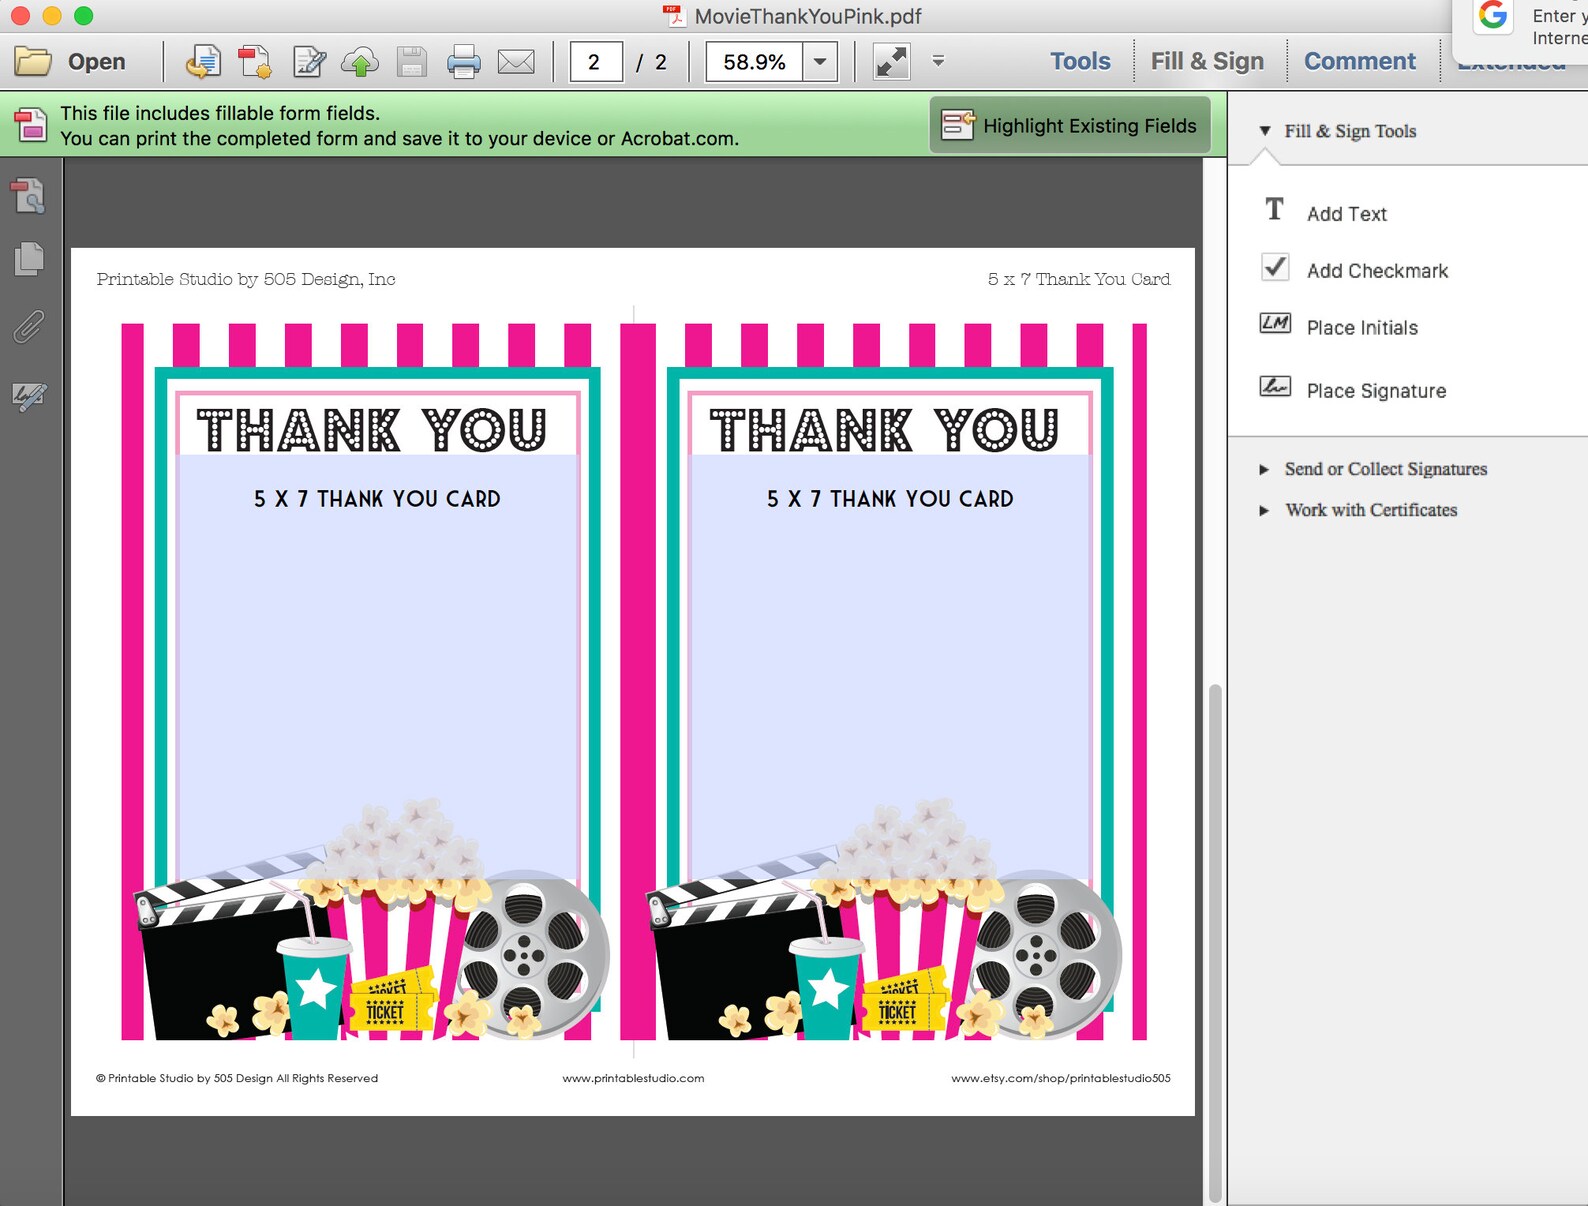Open the attachments paperclip sidebar icon
Viewport: 1588px width, 1206px height.
(x=29, y=327)
